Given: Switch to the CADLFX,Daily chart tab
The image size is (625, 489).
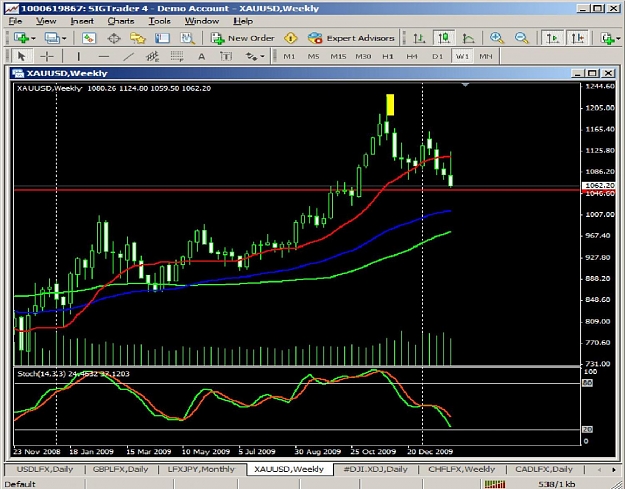Looking at the screenshot, I should [544, 469].
